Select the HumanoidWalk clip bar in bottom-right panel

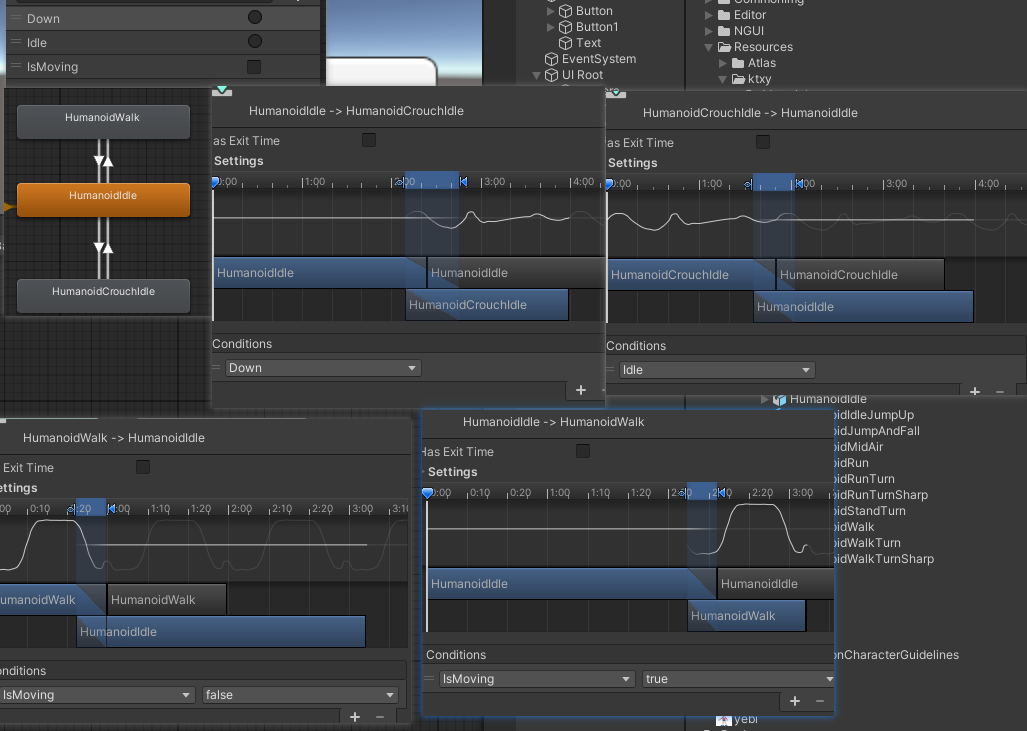(x=747, y=616)
